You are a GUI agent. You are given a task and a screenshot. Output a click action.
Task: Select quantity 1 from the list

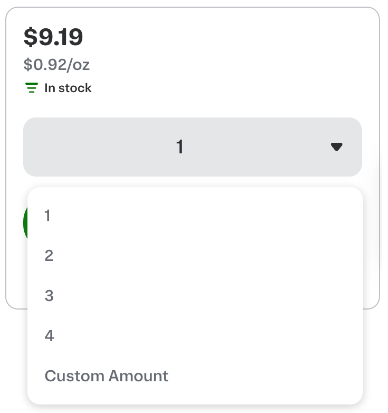(195, 215)
